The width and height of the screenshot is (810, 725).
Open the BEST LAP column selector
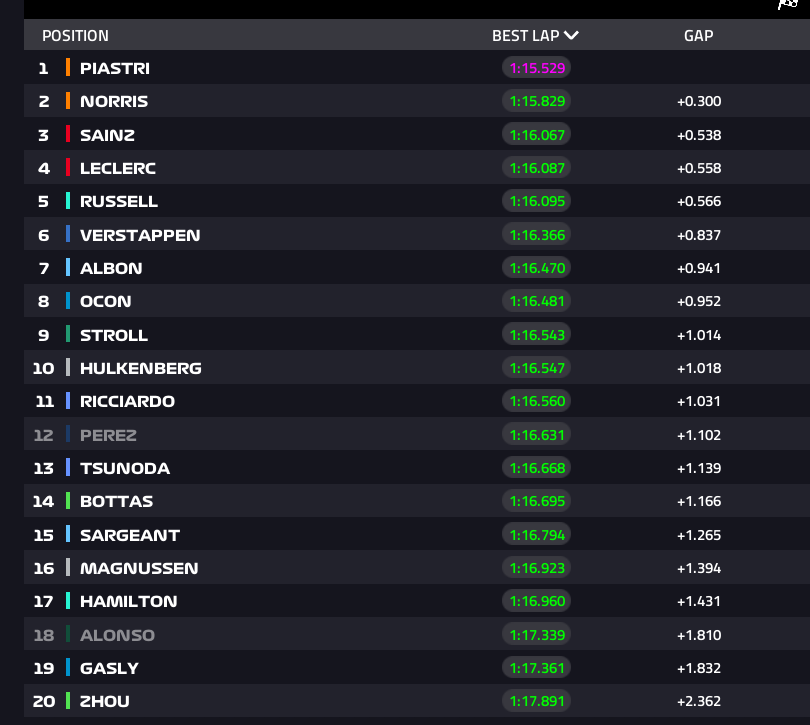point(535,35)
